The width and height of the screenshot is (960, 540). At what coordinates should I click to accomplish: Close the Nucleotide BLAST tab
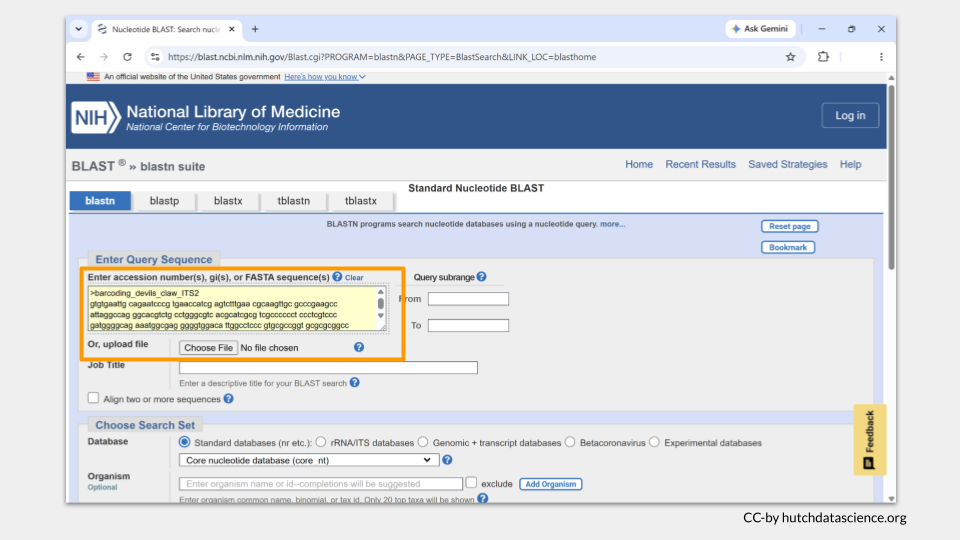(x=231, y=29)
